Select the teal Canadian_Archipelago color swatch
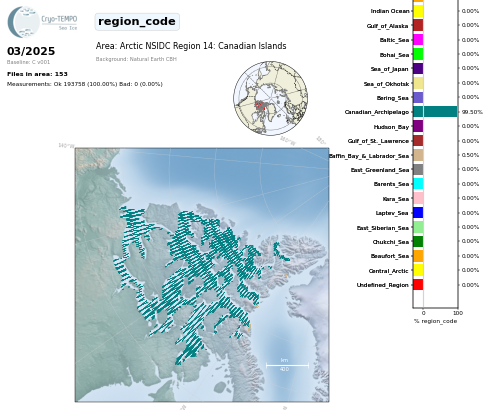The height and width of the screenshot is (410, 492). point(418,112)
